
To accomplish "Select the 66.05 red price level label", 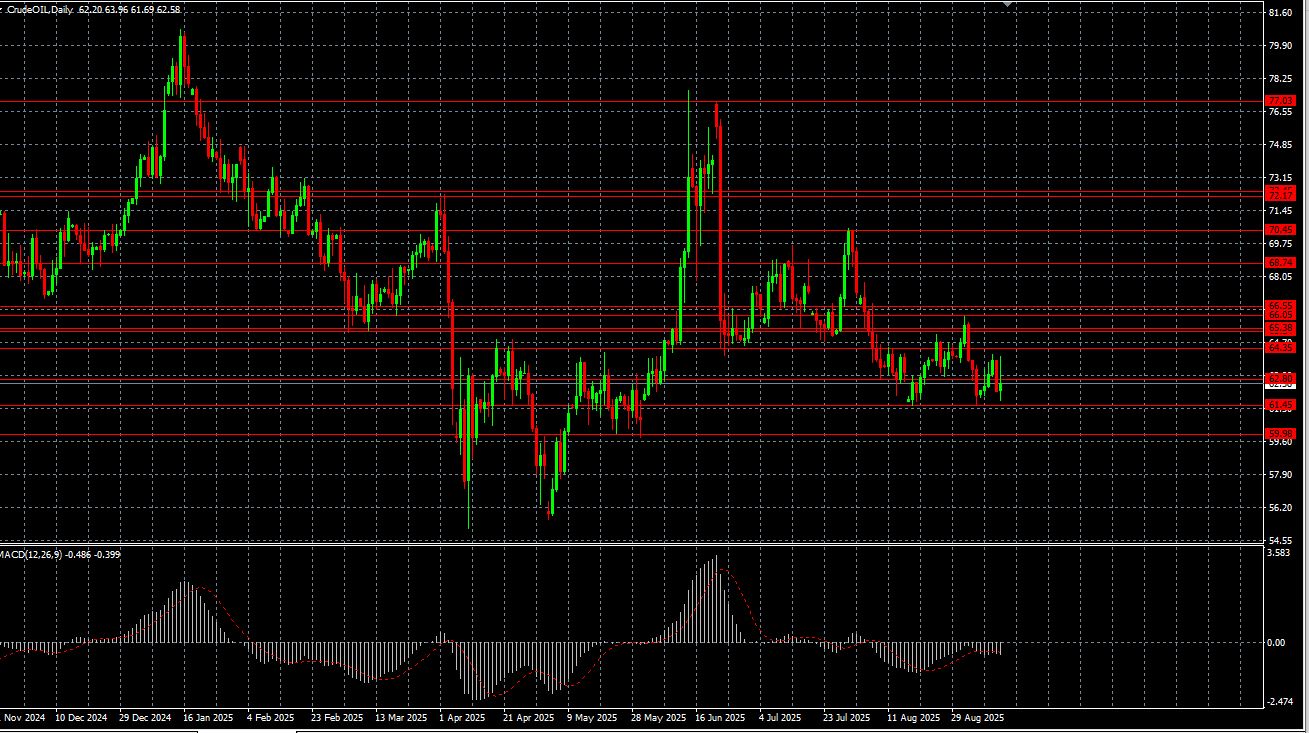I will pyautogui.click(x=1281, y=315).
